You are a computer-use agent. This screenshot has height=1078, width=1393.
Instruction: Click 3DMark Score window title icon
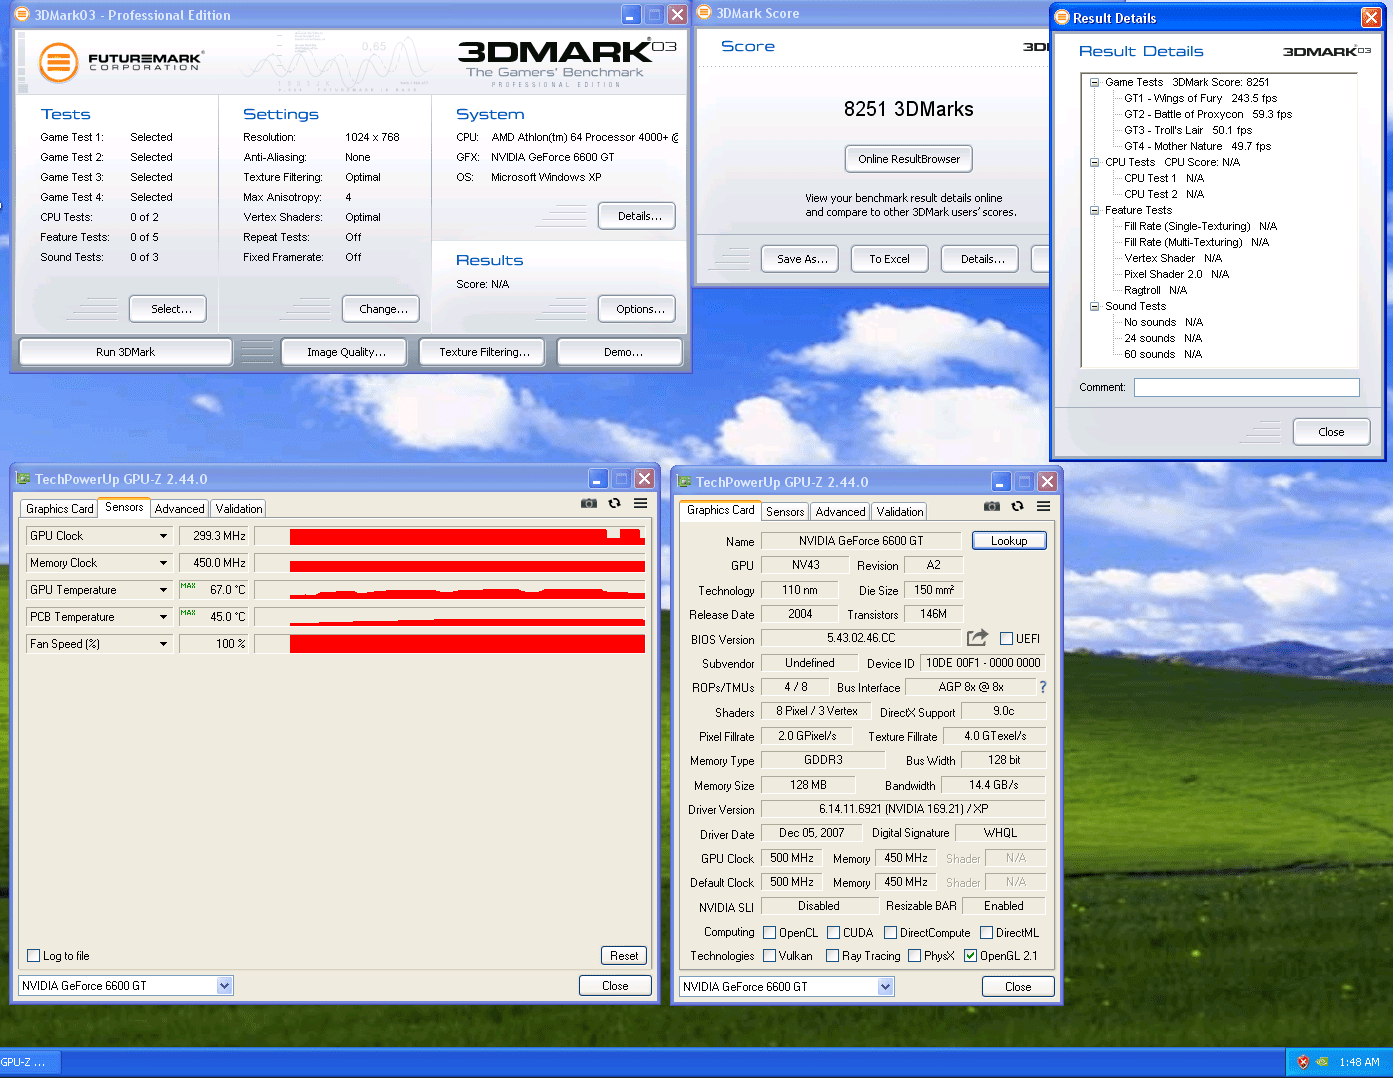(x=704, y=13)
